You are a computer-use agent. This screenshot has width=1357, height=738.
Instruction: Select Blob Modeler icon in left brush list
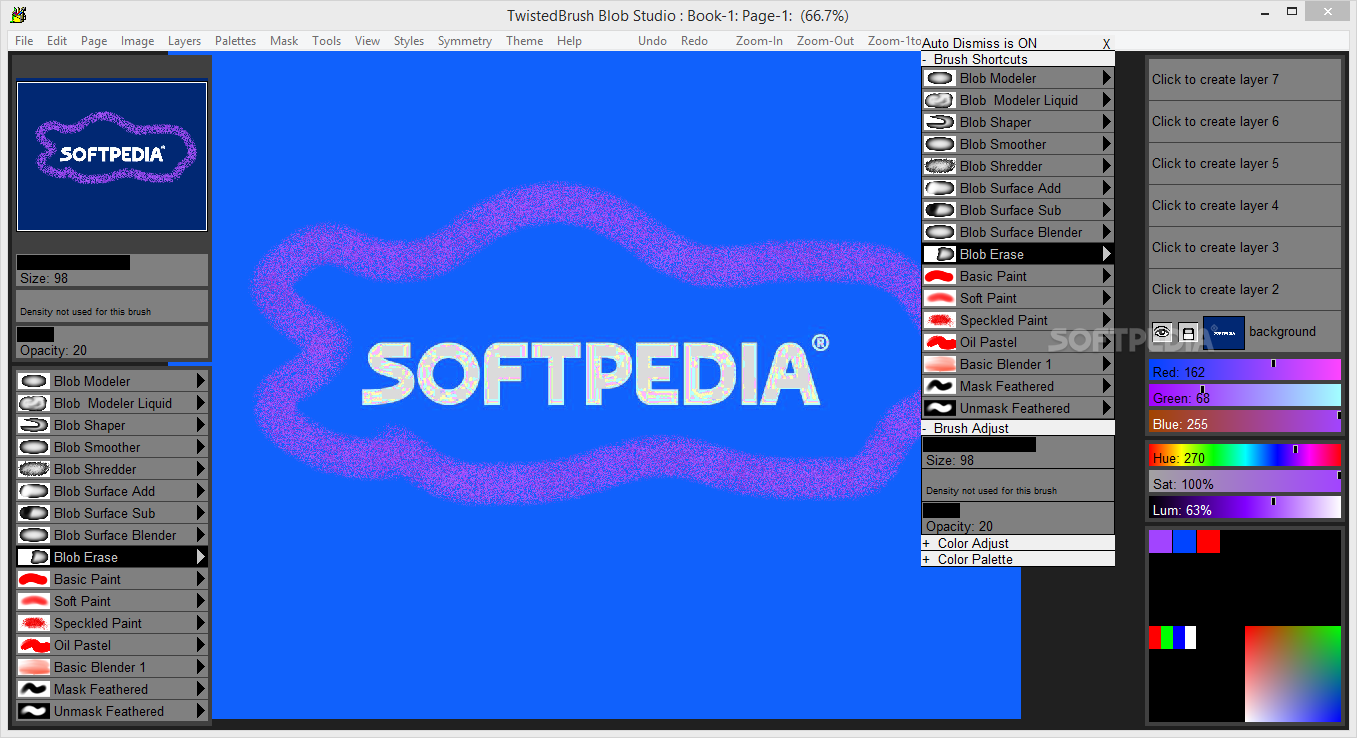click(x=34, y=381)
